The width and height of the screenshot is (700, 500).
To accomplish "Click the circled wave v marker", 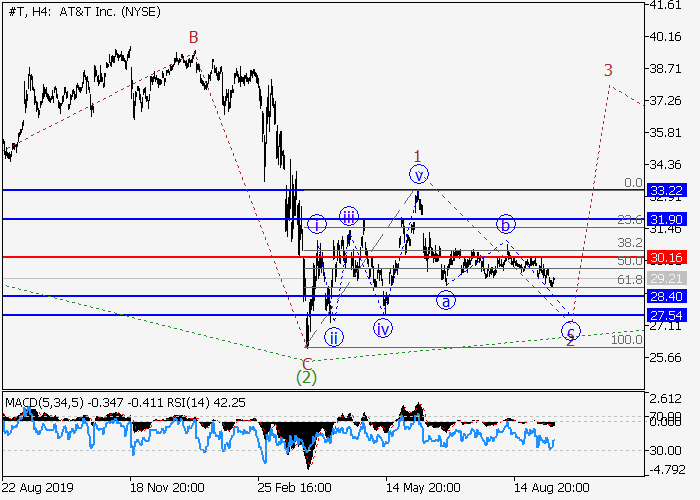I will tap(419, 175).
